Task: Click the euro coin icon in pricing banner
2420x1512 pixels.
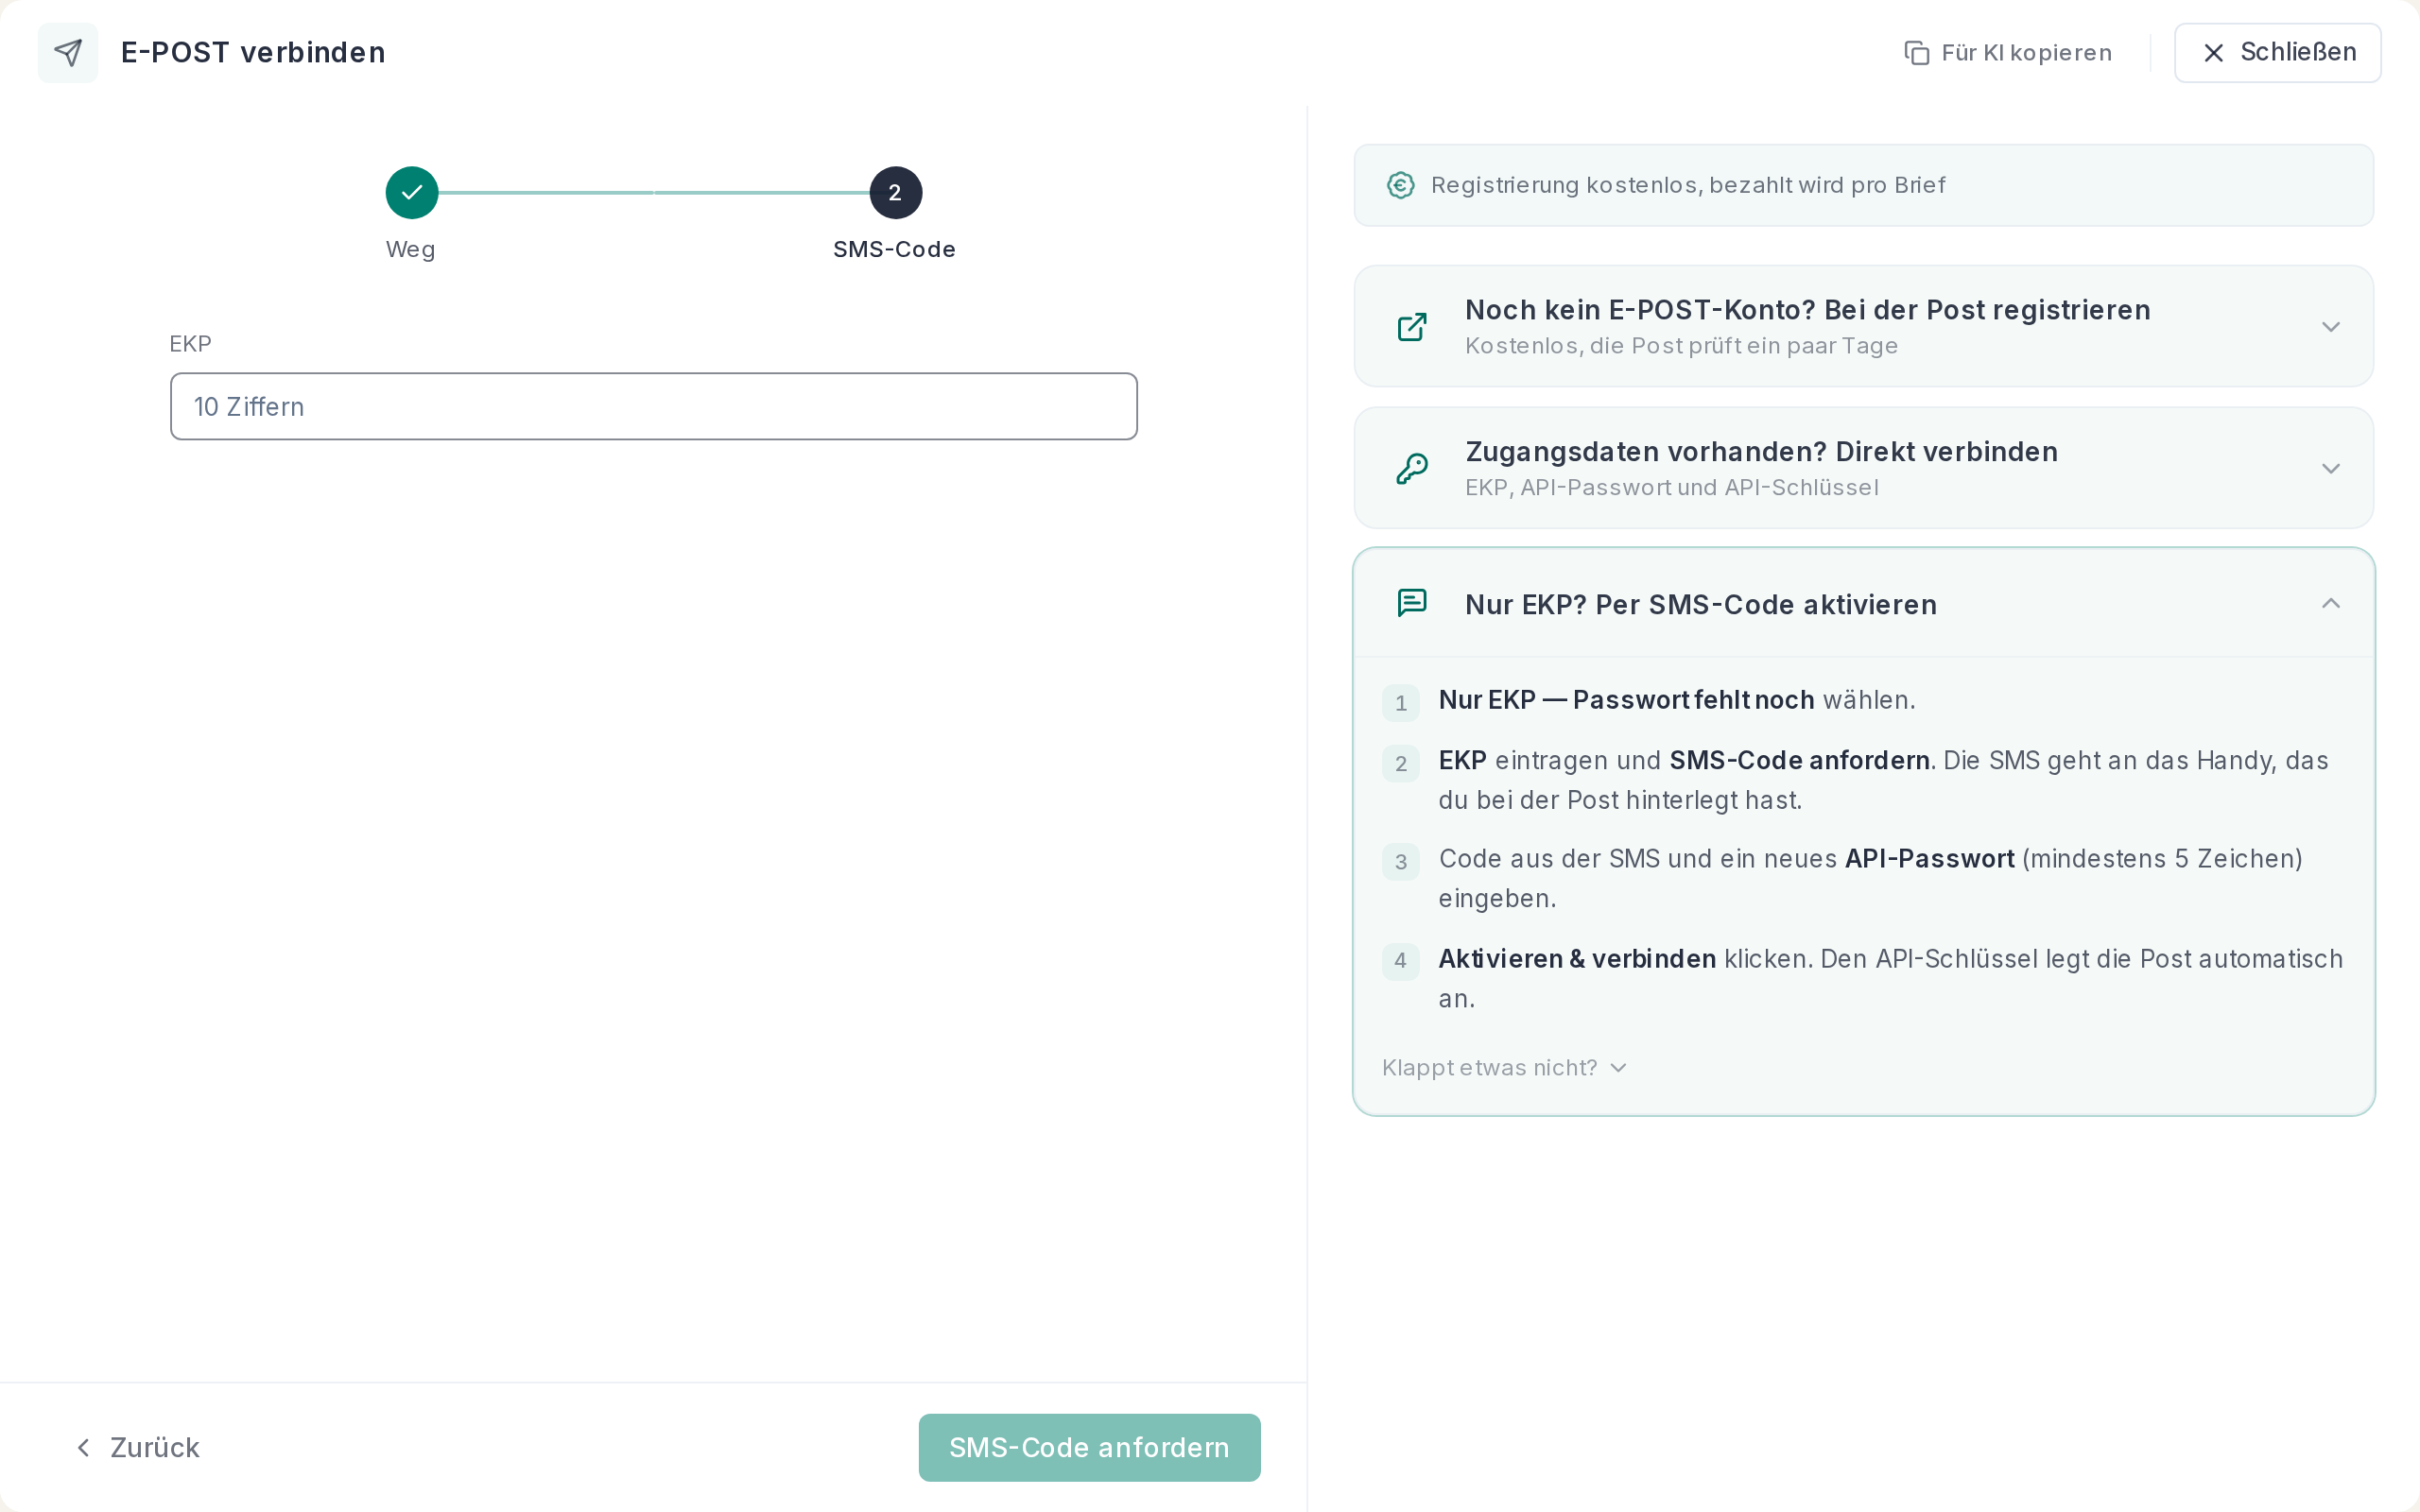Action: [1400, 185]
